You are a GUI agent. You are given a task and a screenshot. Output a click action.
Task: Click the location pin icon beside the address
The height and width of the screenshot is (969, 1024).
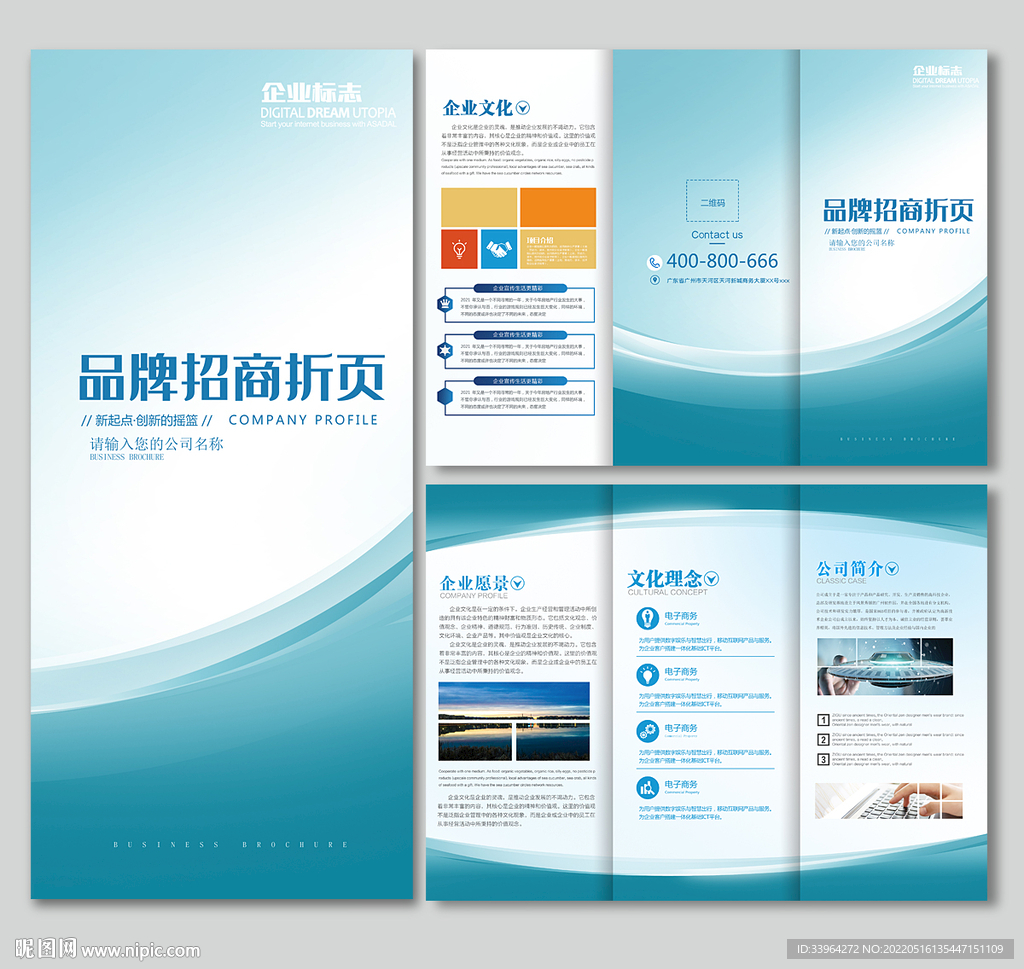coord(654,280)
